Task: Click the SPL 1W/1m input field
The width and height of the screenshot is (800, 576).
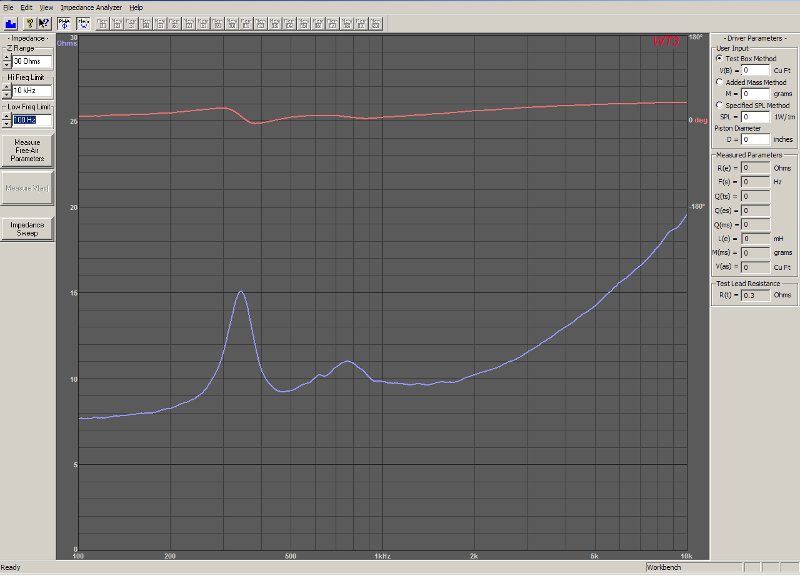Action: tap(755, 117)
